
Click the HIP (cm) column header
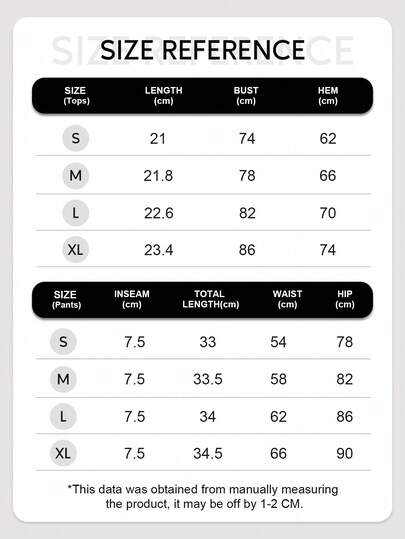coord(344,299)
